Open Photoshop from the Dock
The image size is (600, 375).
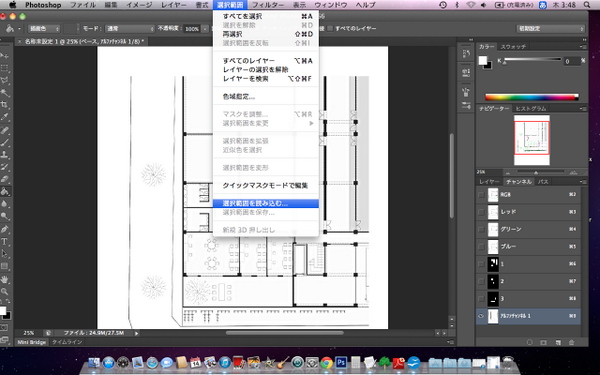(x=341, y=362)
